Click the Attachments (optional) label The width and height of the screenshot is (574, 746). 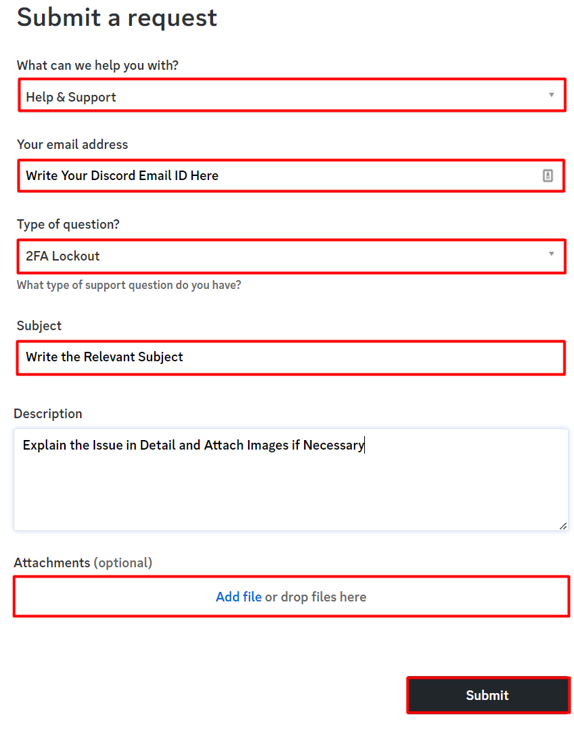(x=83, y=562)
